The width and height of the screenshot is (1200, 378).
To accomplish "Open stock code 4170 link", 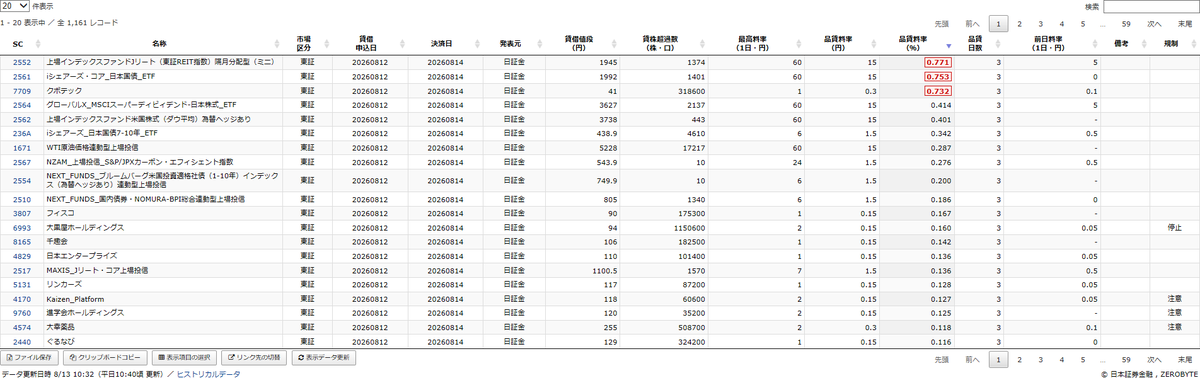I will tap(22, 299).
